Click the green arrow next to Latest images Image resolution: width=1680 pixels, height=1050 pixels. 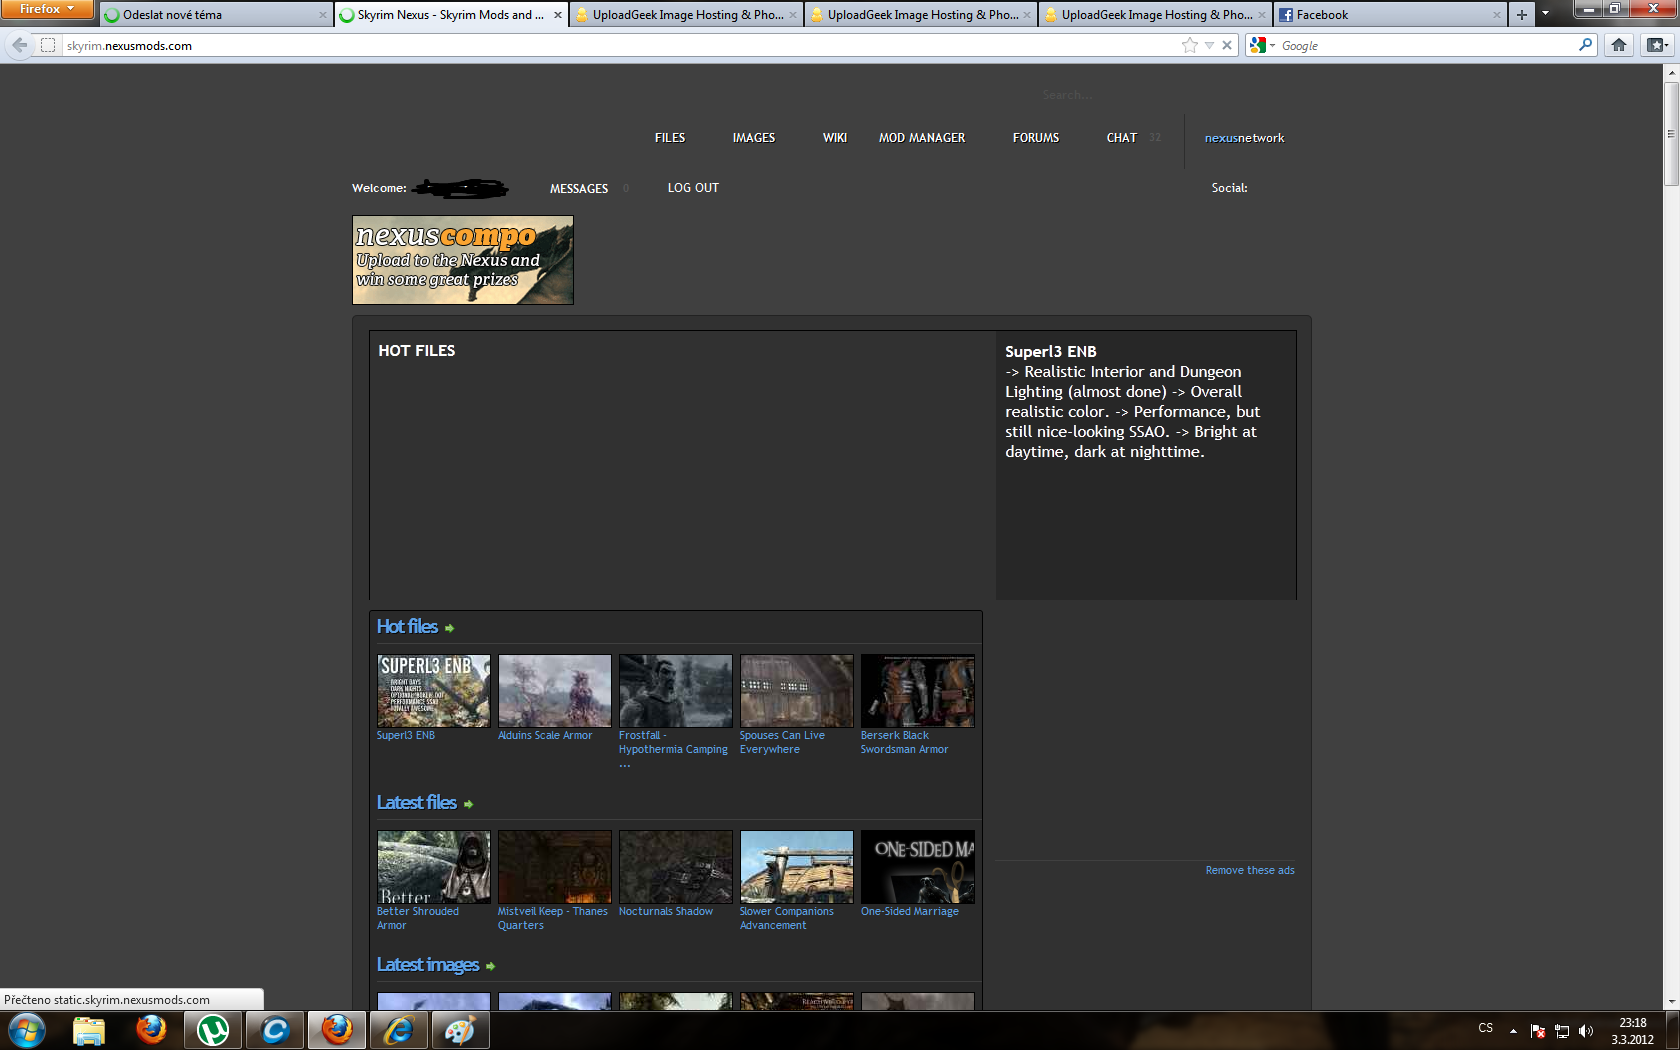490,966
